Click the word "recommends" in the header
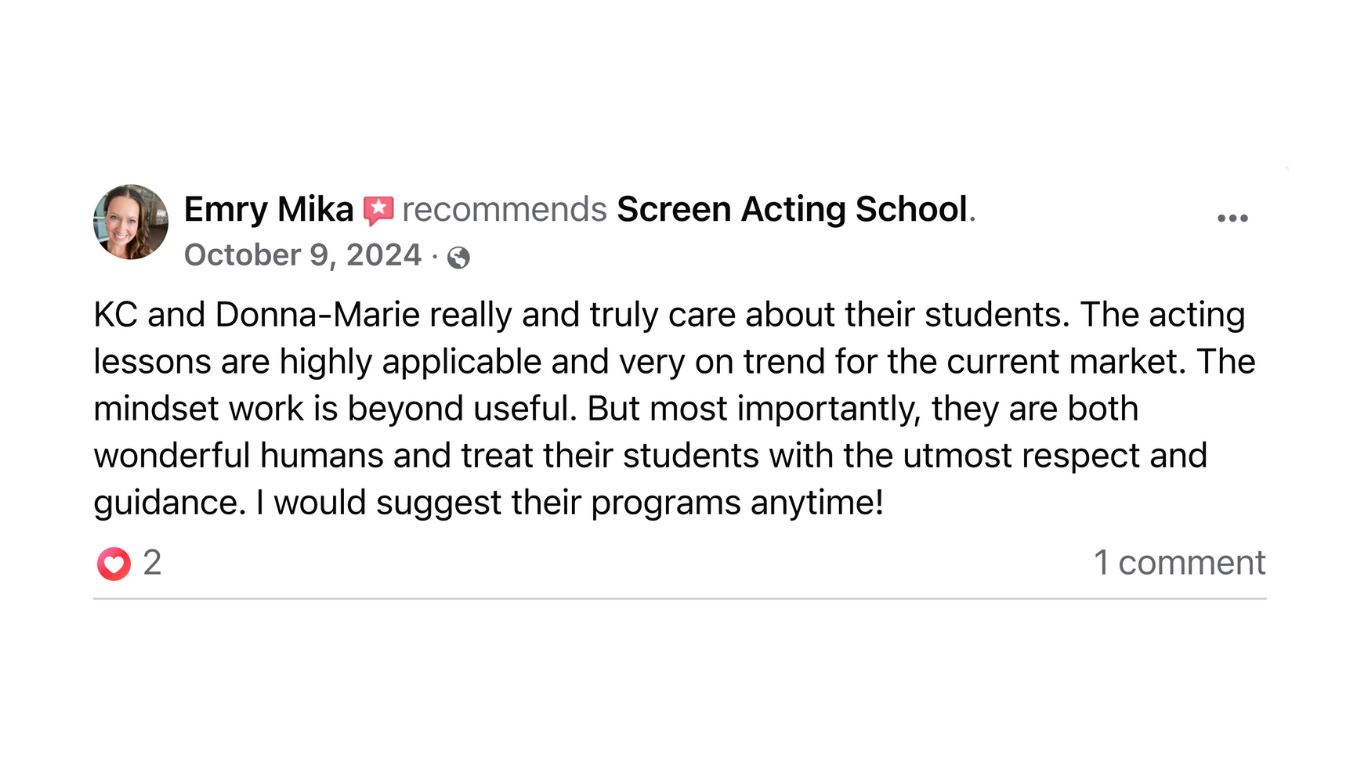Viewport: 1366px width, 768px height. click(504, 210)
